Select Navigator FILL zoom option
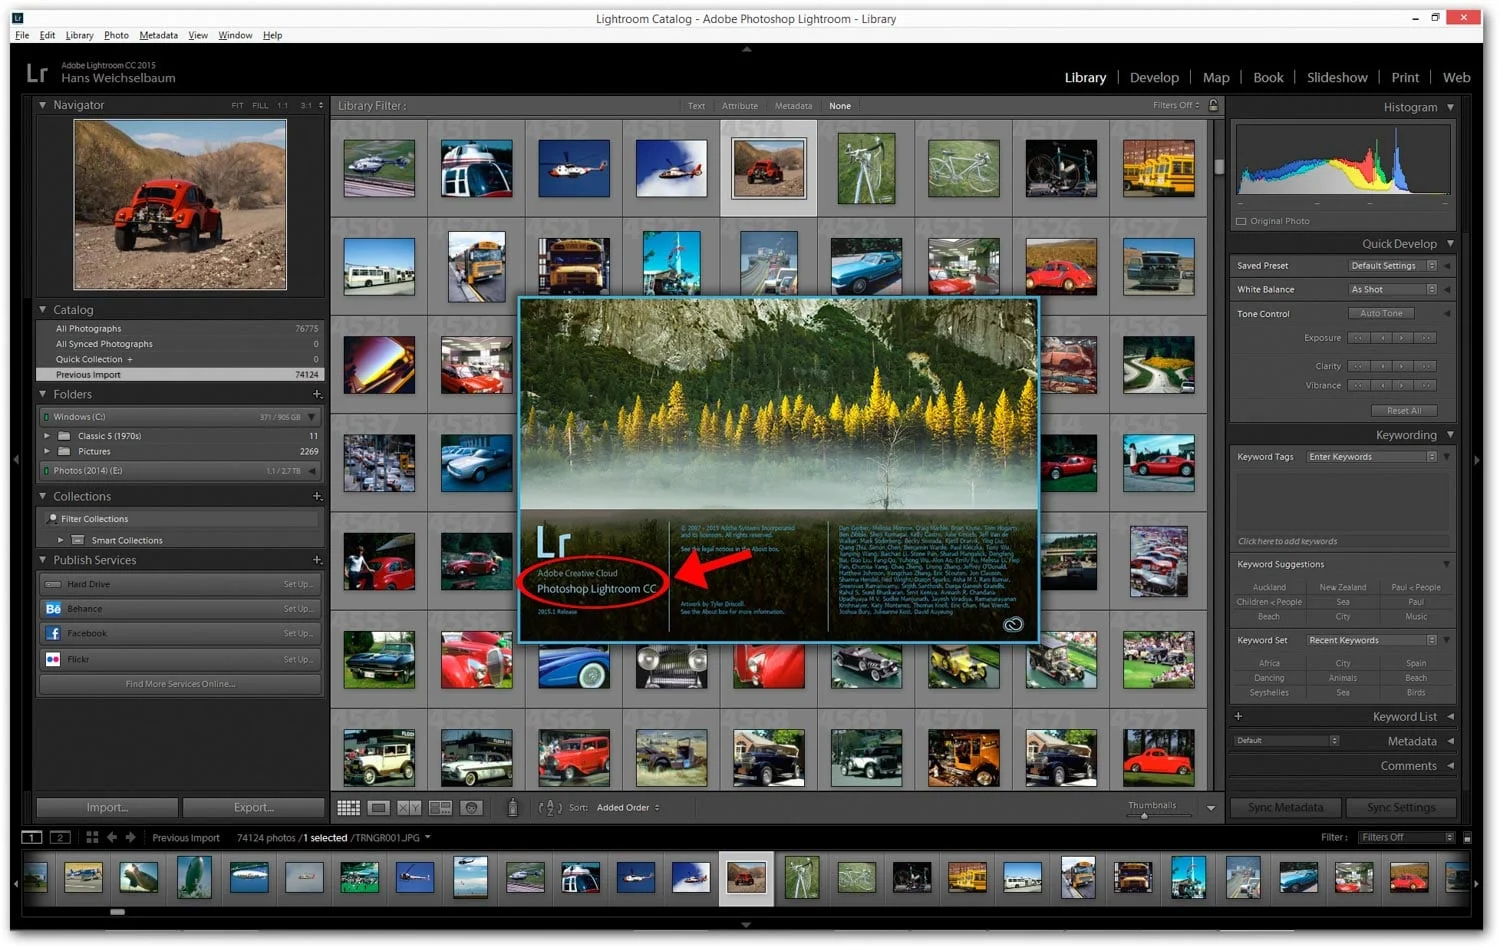Screen dimensions: 1500x948 point(260,106)
